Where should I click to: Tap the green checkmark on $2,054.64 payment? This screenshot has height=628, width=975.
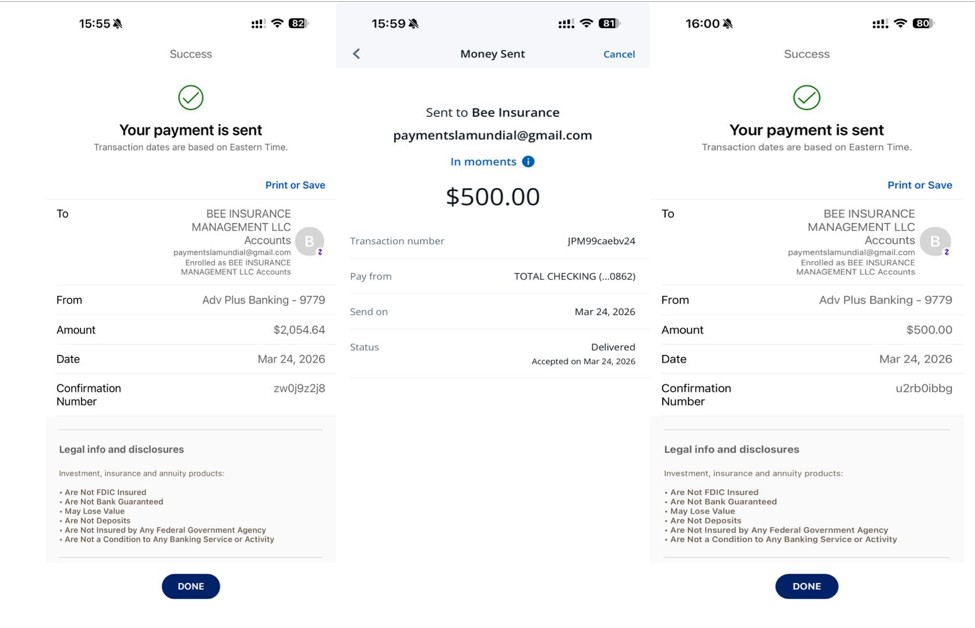191,97
